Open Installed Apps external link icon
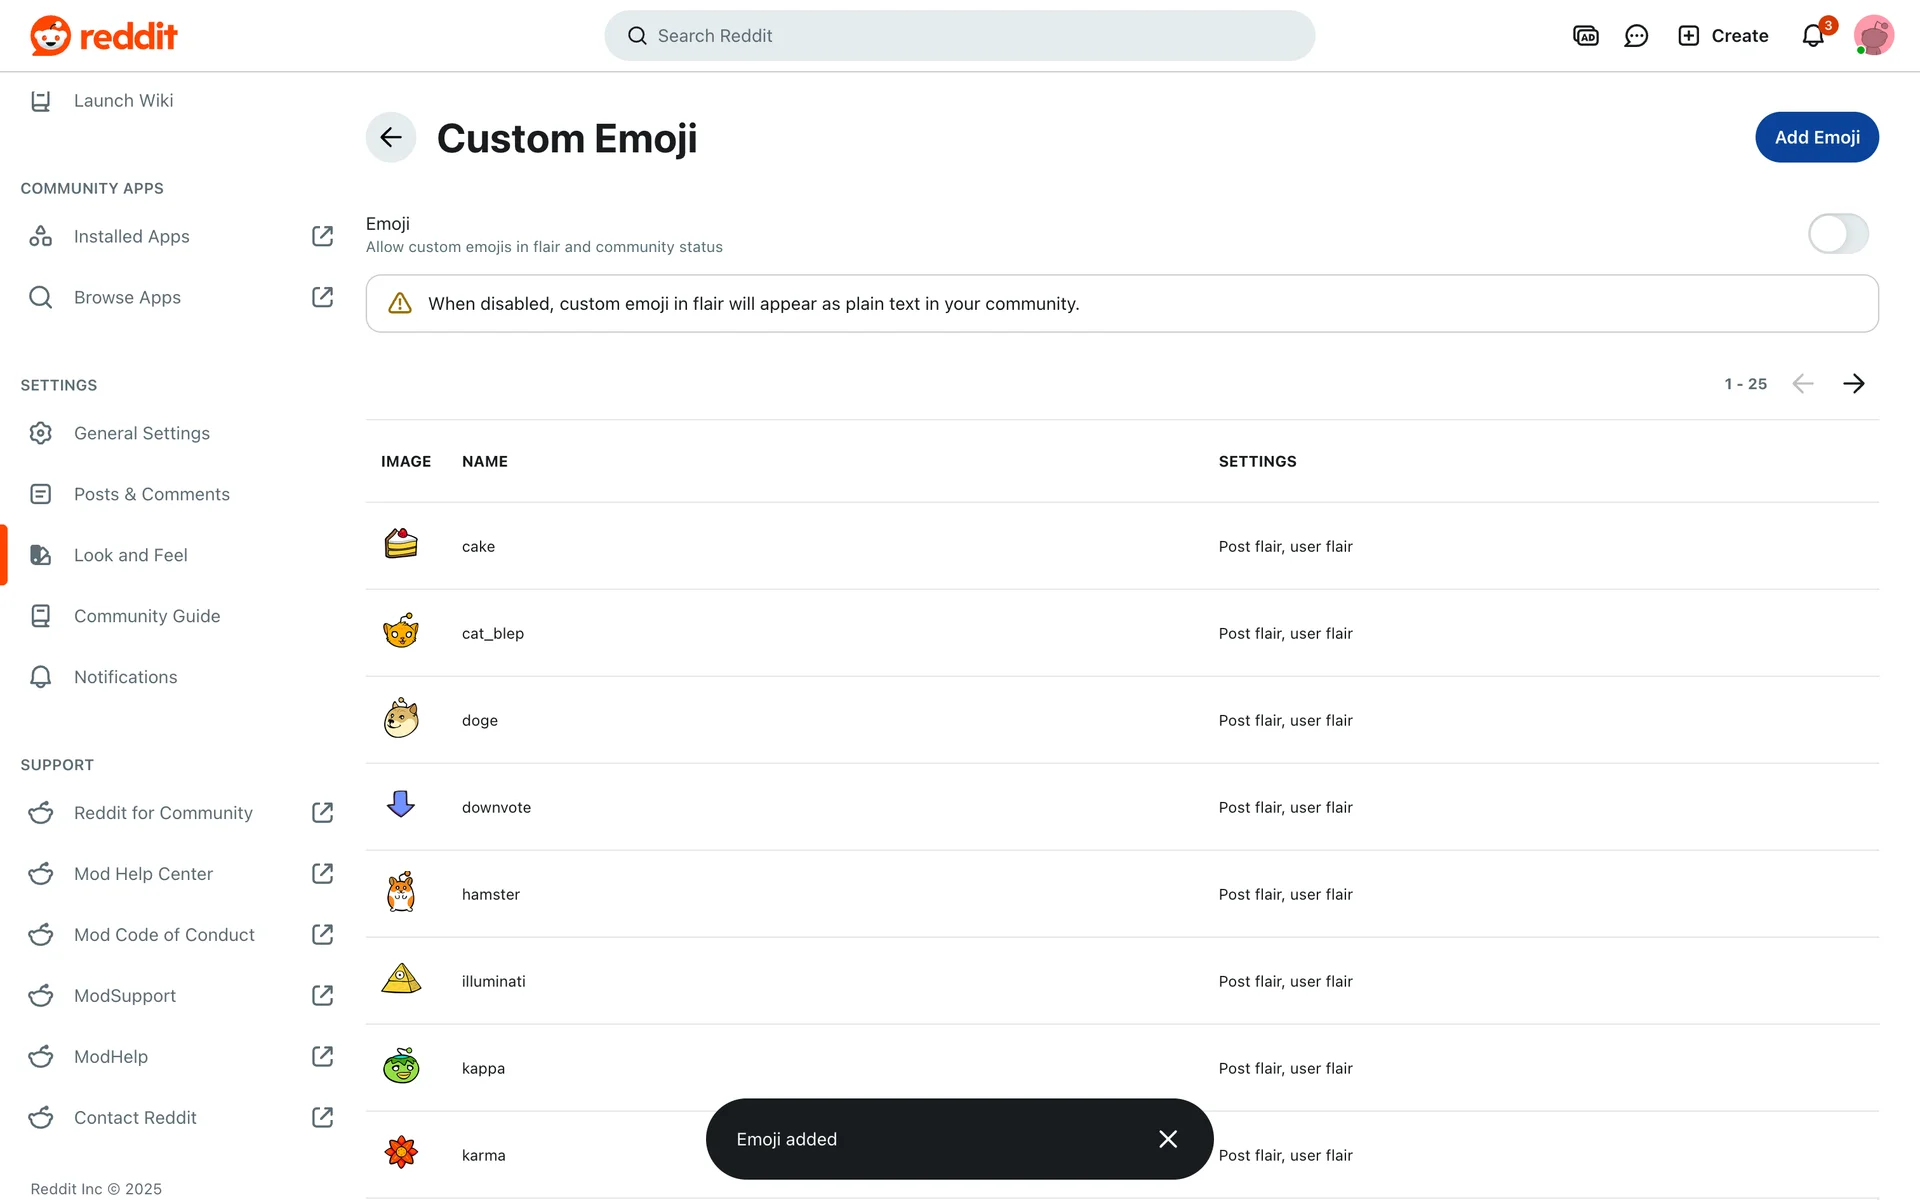The height and width of the screenshot is (1200, 1920). click(322, 236)
